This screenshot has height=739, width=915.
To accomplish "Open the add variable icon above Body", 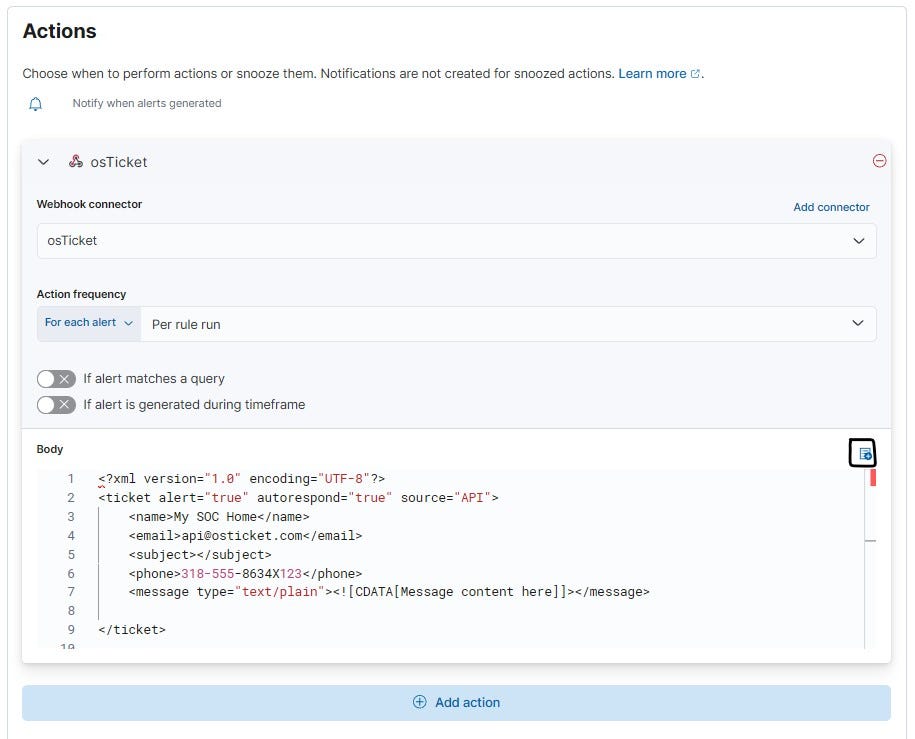I will click(x=865, y=454).
